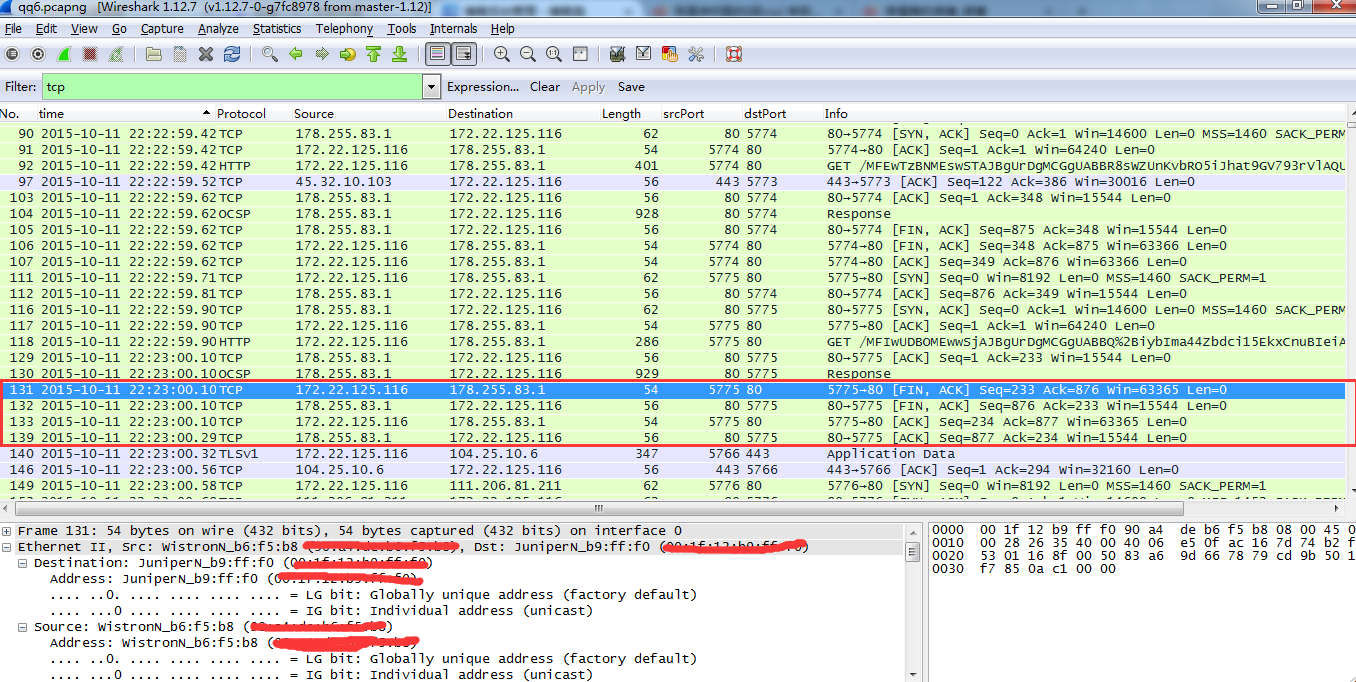Screen dimensions: 1356x682
Task: Open help lifebuoy icon
Action: click(733, 54)
